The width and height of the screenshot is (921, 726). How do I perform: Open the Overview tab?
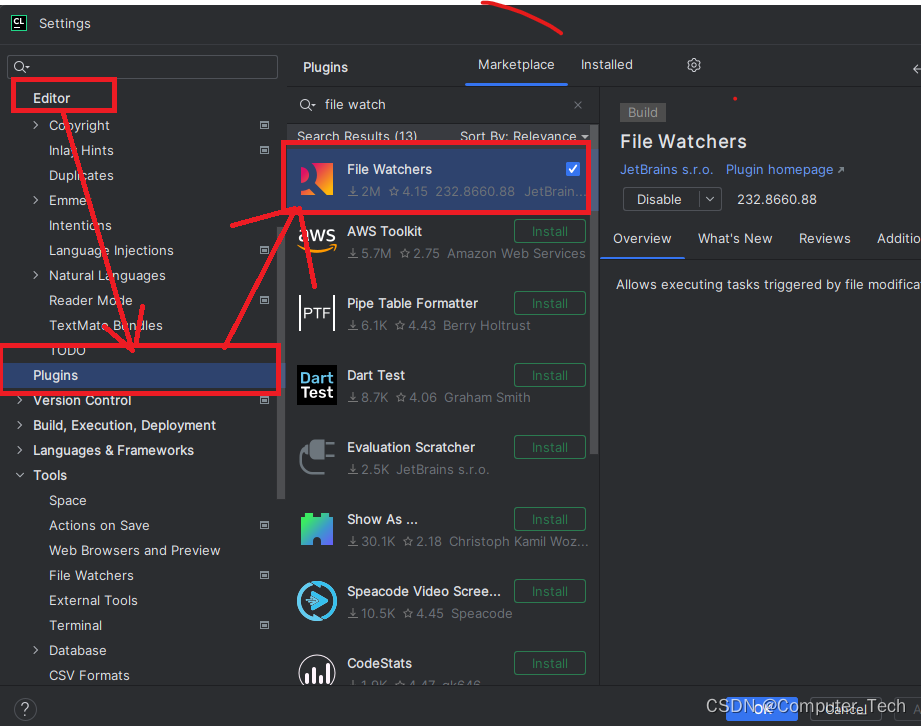pos(642,238)
